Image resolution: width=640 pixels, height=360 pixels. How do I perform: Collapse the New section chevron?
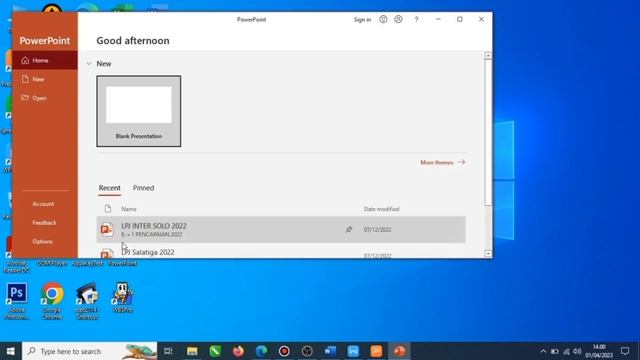[89, 64]
